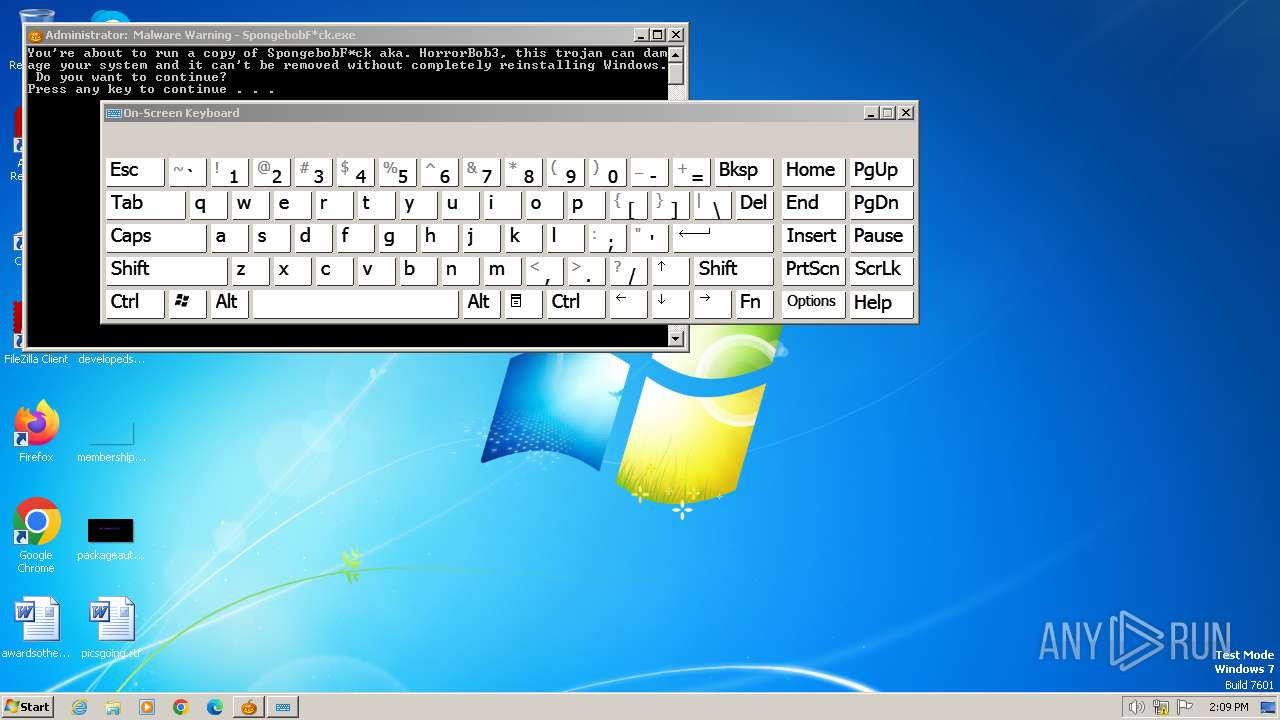Open Edge from the taskbar
The image size is (1280, 720).
click(215, 707)
